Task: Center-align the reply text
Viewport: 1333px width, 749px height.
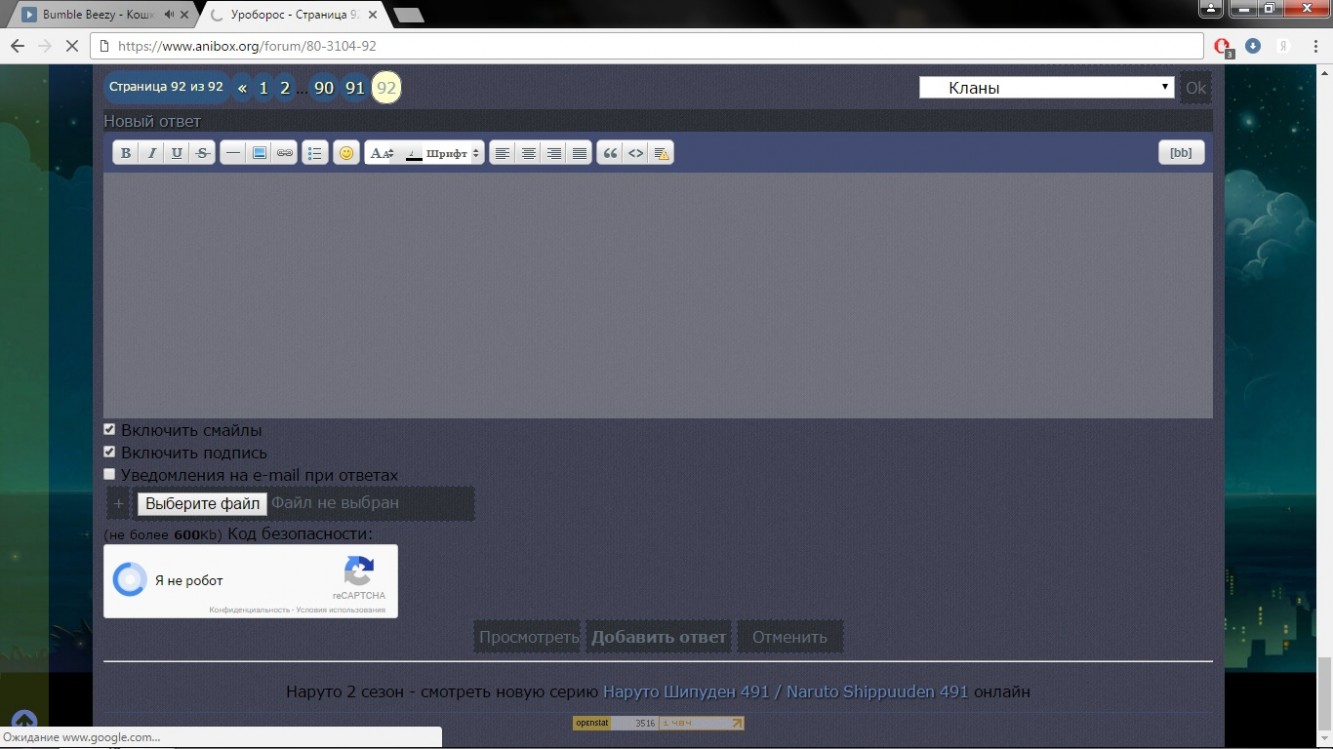Action: pos(528,153)
